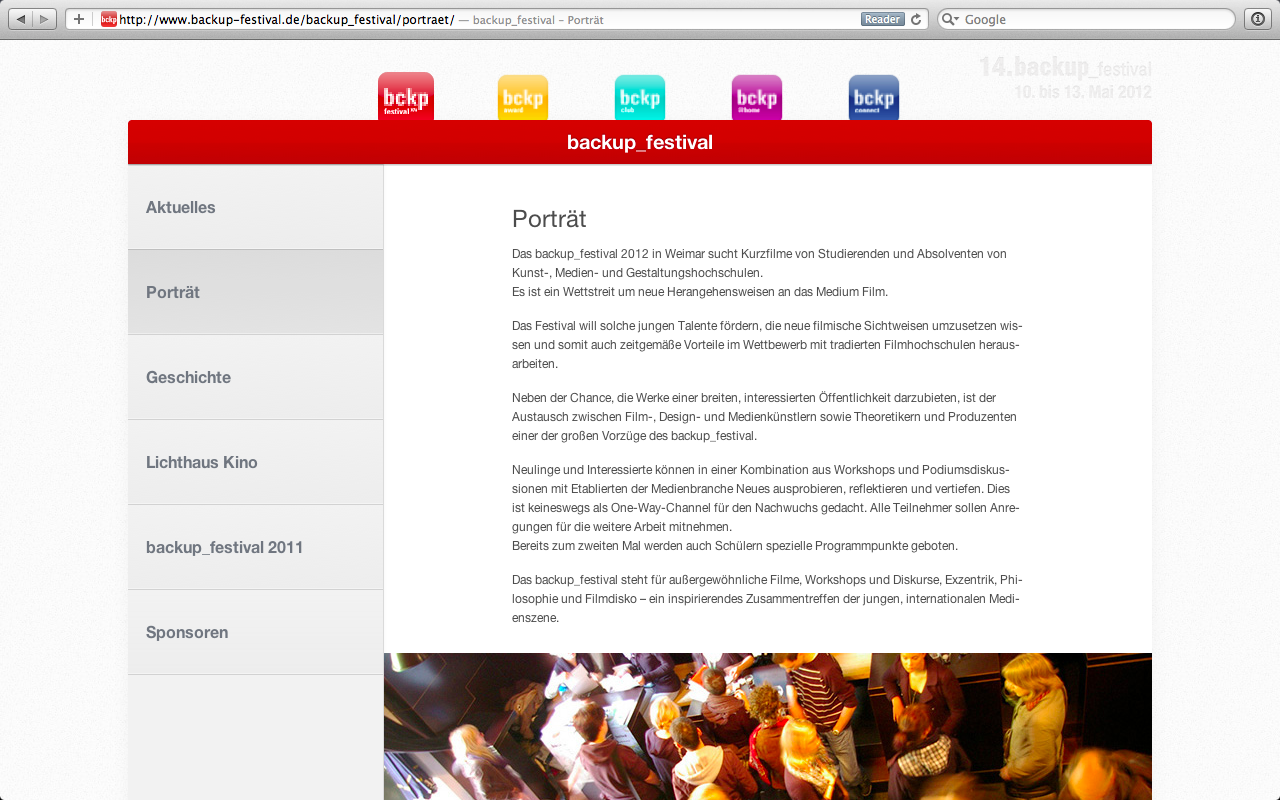The height and width of the screenshot is (800, 1280).
Task: Go back with the browser back arrow
Action: tap(20, 19)
